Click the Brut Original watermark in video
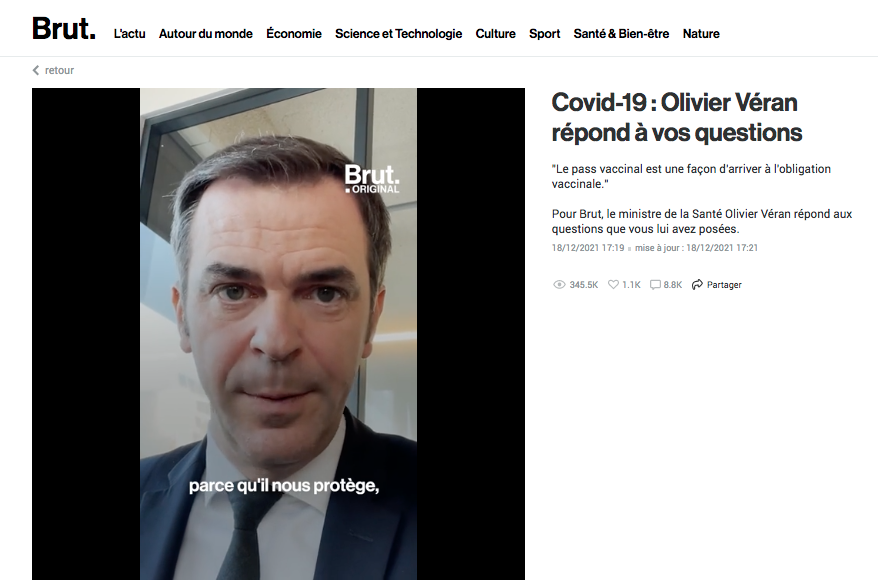Image resolution: width=878 pixels, height=587 pixels. click(x=372, y=179)
